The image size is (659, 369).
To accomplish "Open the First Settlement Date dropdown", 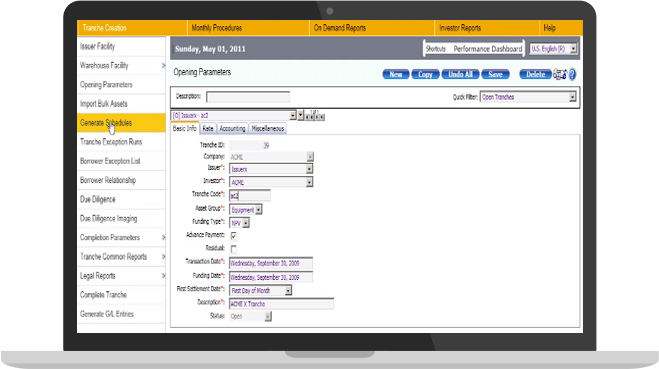I will [x=261, y=290].
